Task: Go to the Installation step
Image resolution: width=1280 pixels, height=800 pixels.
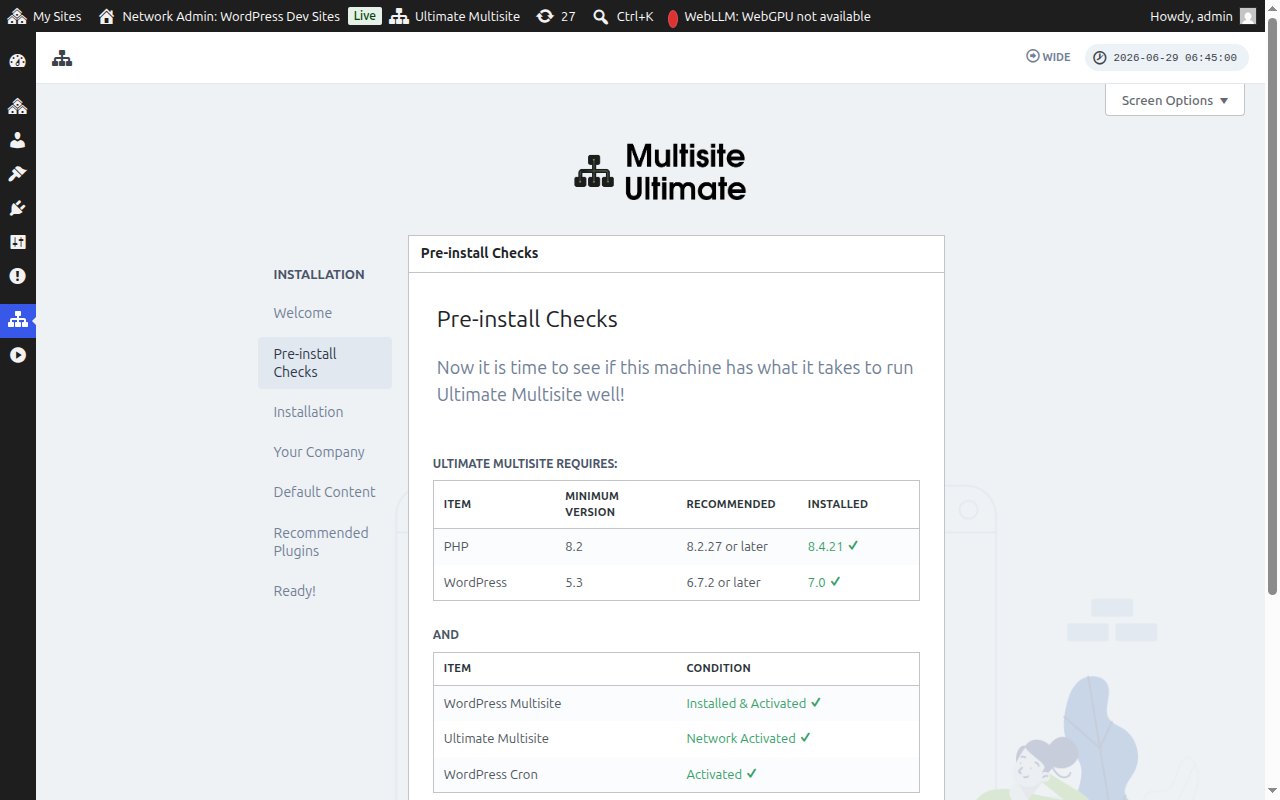Action: (x=308, y=412)
